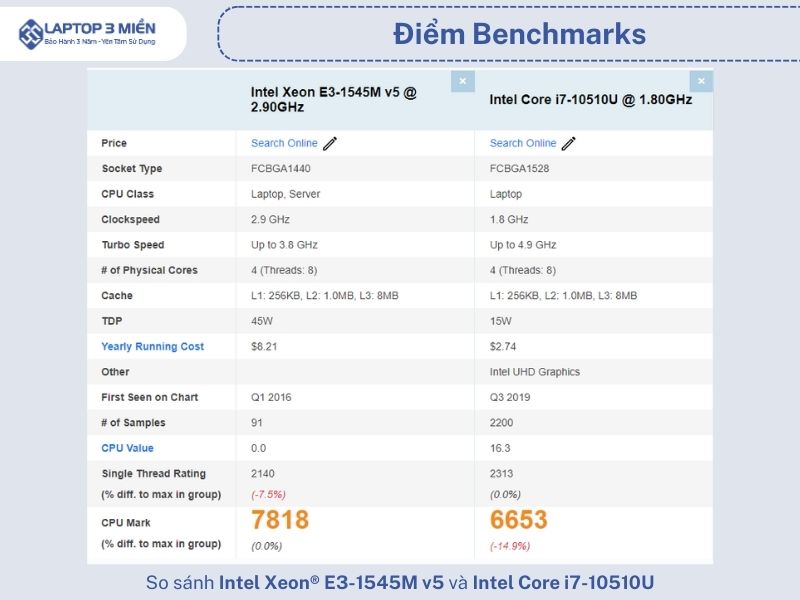
Task: Click the red -14.9% difference value
Action: (509, 546)
